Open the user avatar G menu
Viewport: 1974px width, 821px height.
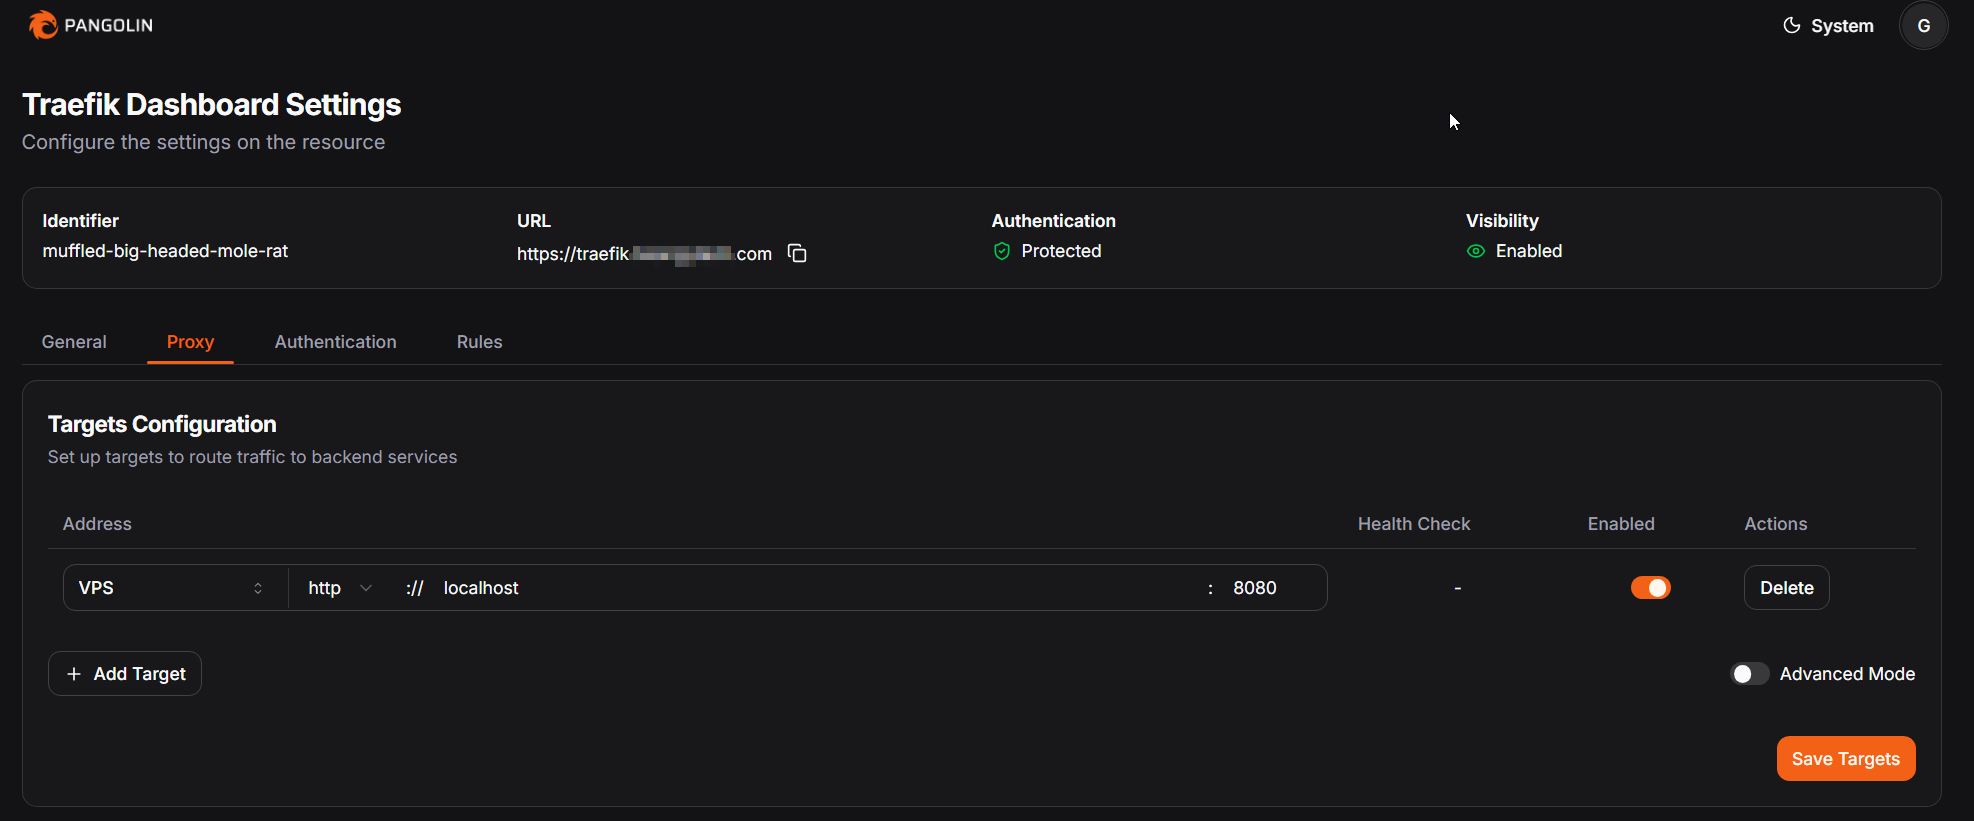click(1923, 26)
